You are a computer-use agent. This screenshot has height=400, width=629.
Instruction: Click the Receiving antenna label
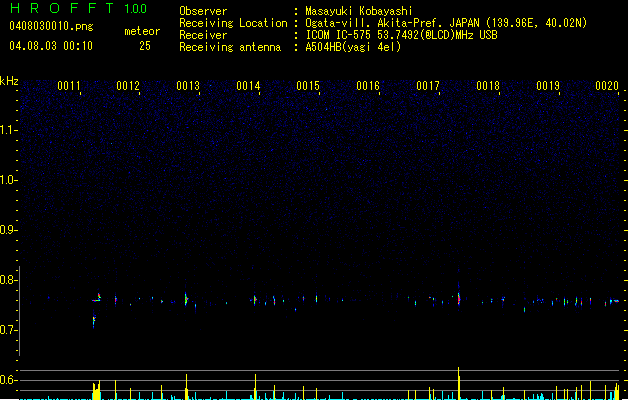click(x=230, y=47)
